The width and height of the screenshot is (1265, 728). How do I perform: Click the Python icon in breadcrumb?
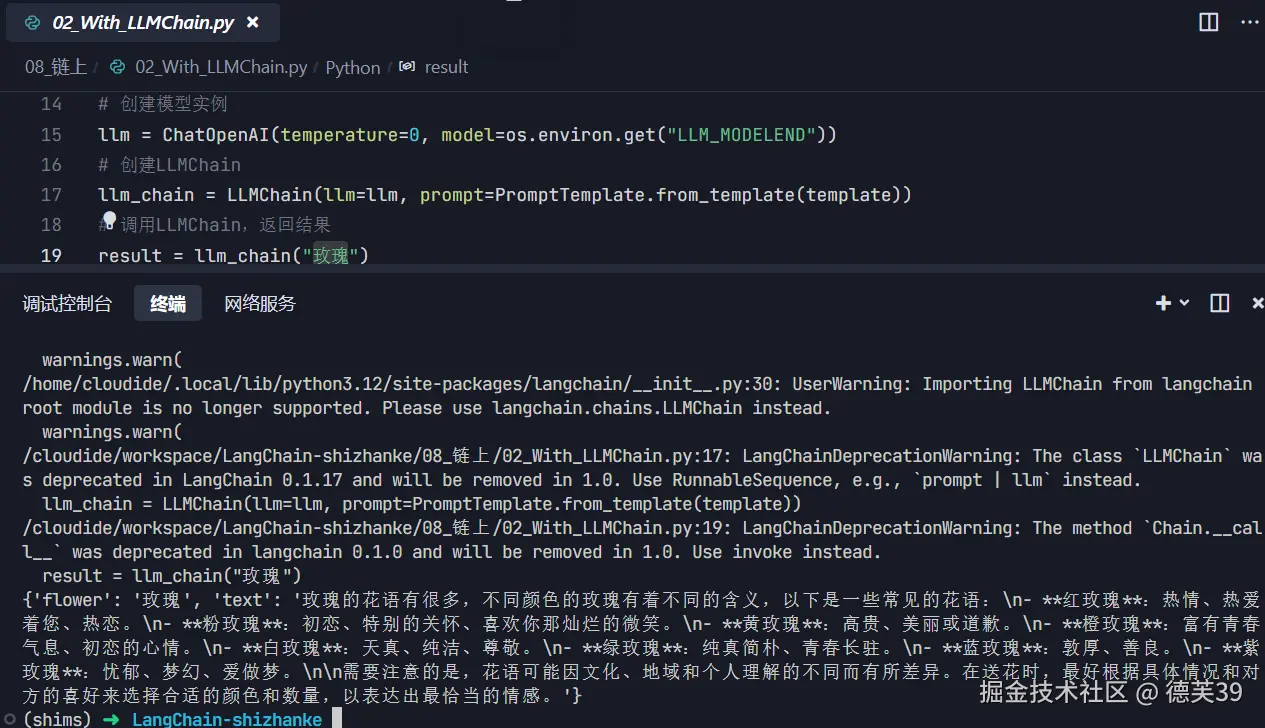tap(118, 67)
